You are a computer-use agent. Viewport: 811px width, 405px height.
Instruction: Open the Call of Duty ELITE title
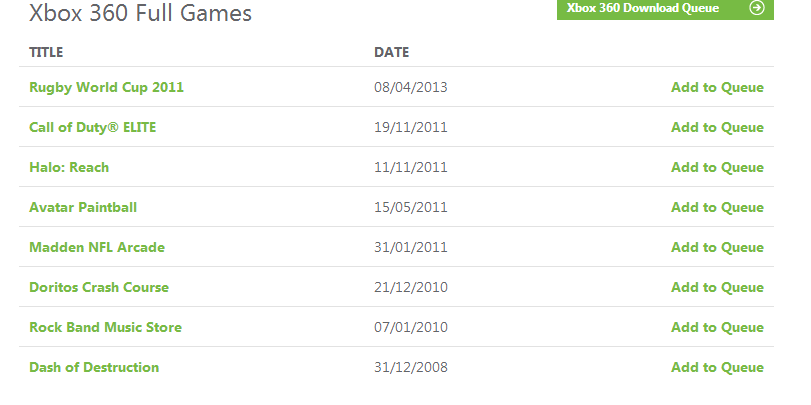(92, 127)
